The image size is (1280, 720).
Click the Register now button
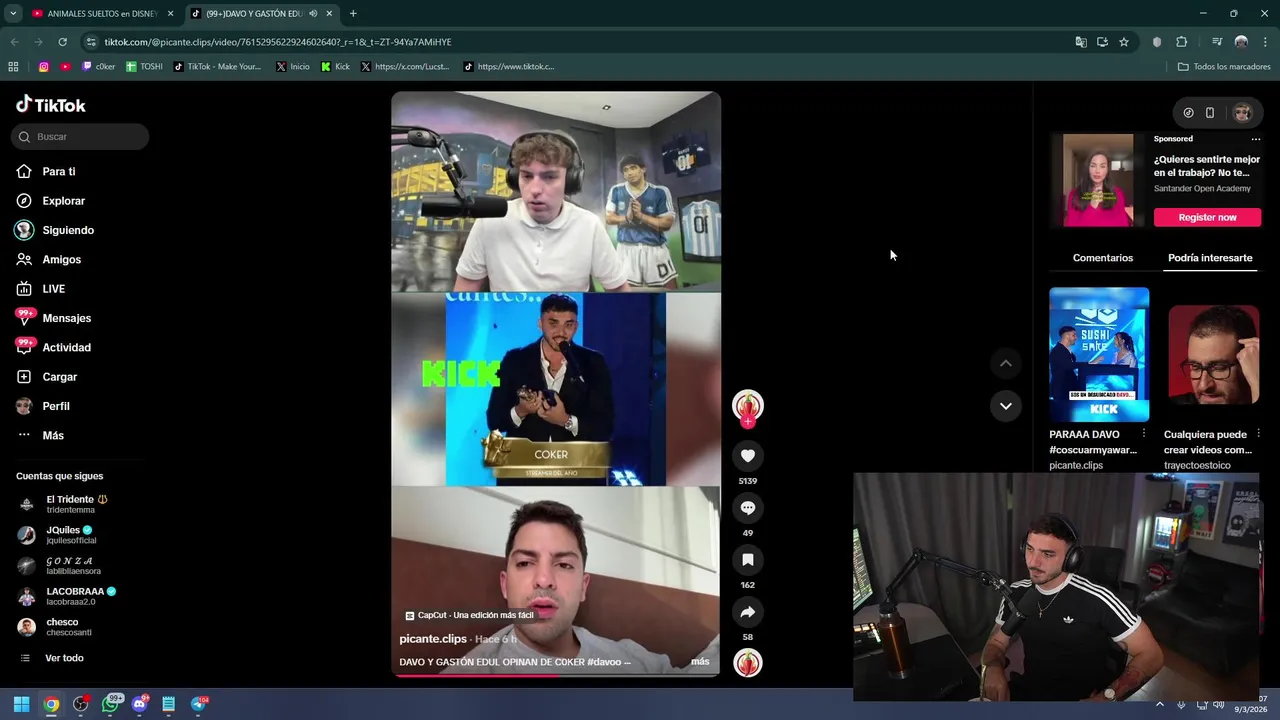[x=1207, y=217]
